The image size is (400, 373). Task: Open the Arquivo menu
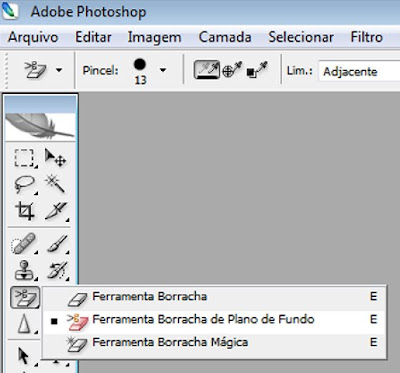tap(33, 37)
